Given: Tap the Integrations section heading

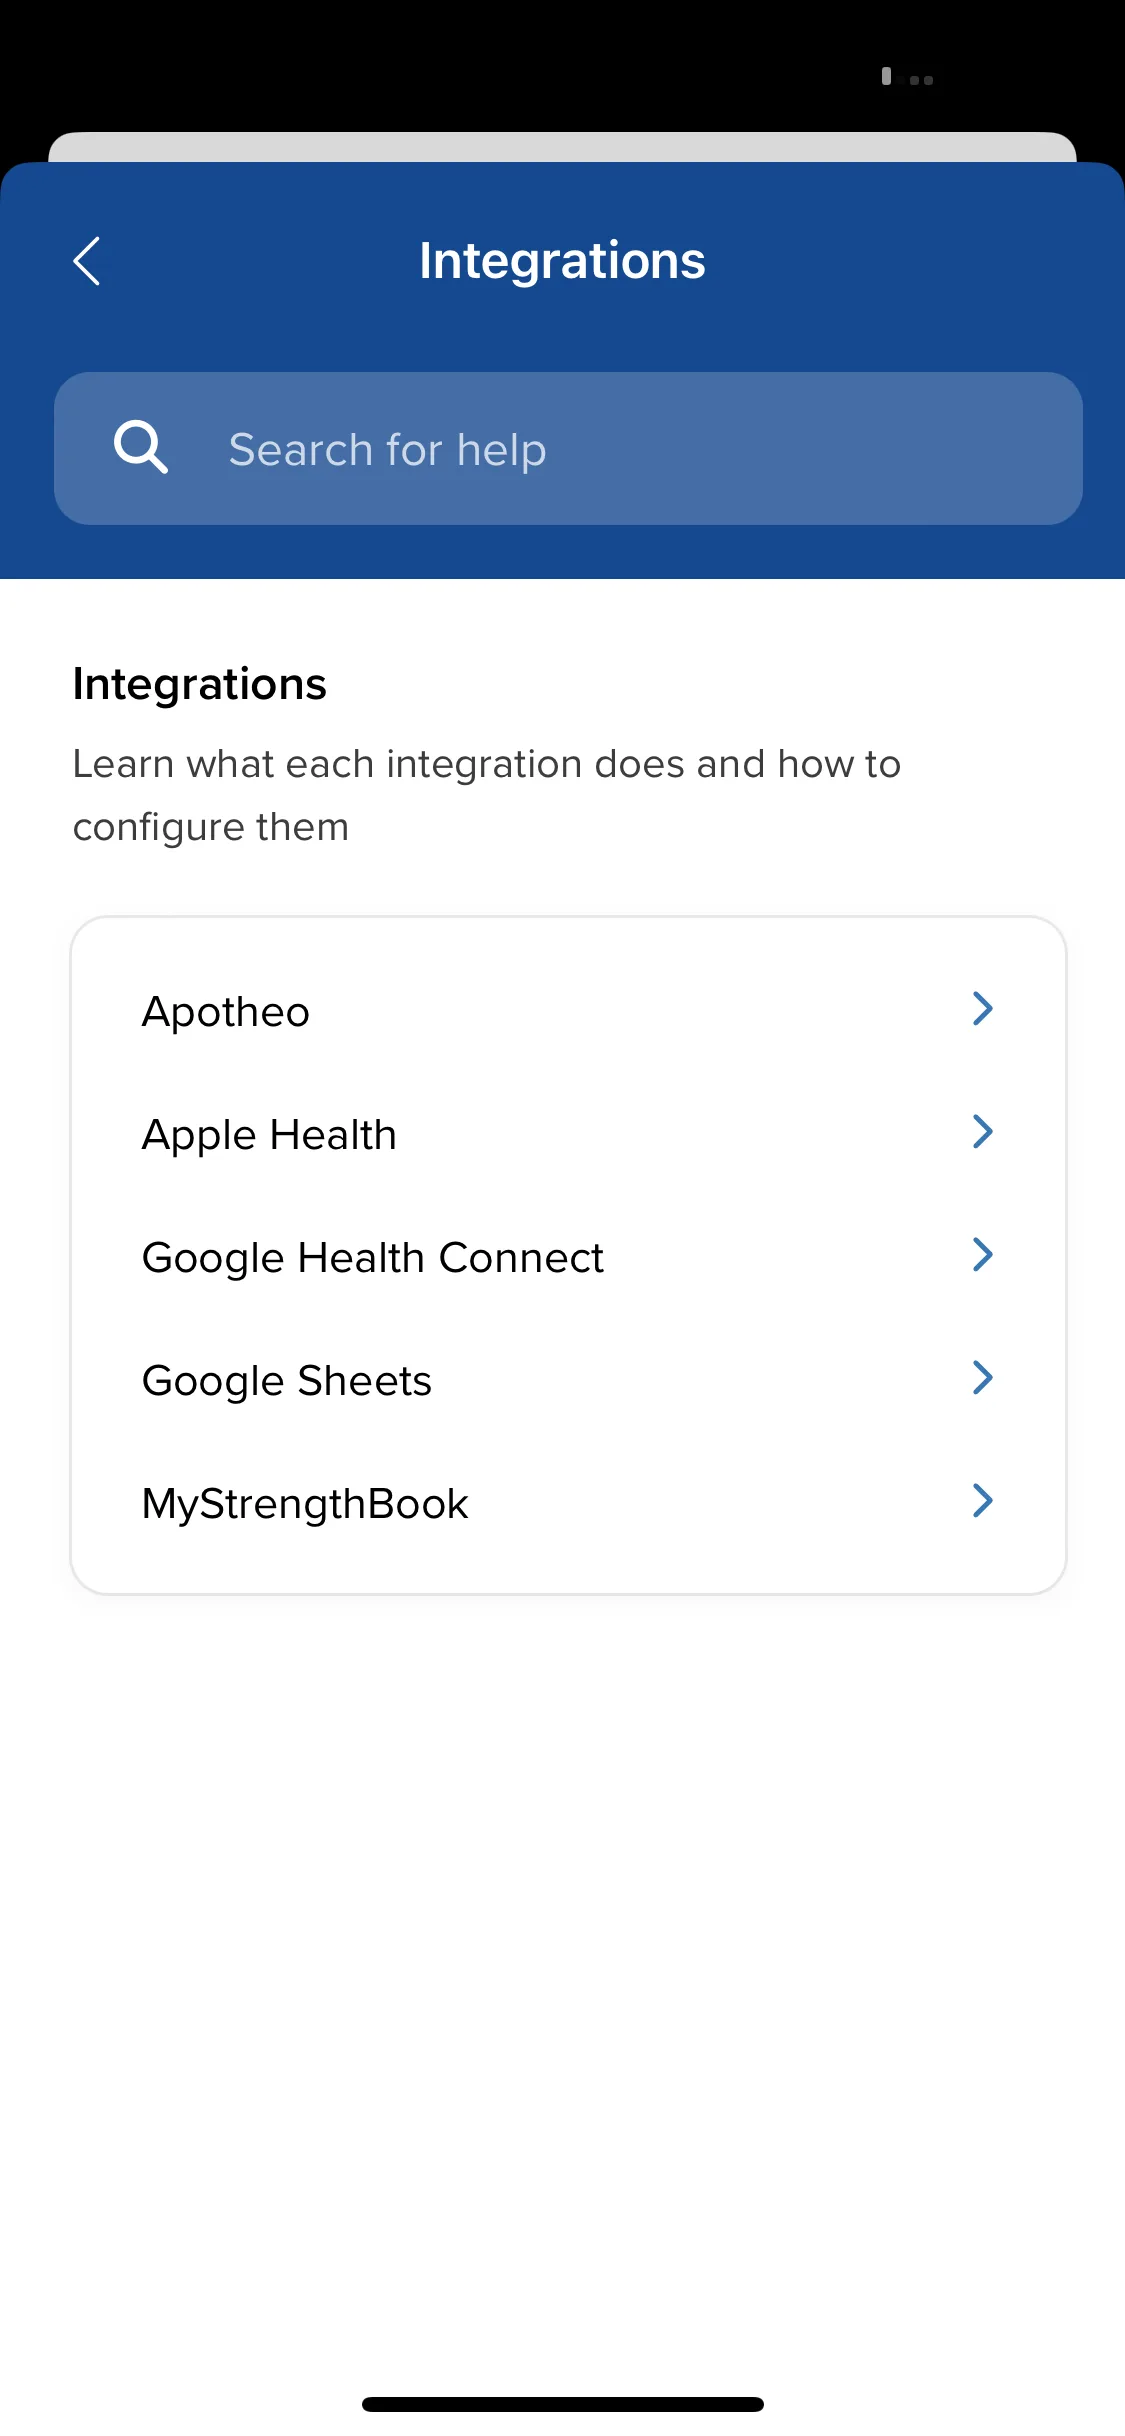Looking at the screenshot, I should [200, 685].
